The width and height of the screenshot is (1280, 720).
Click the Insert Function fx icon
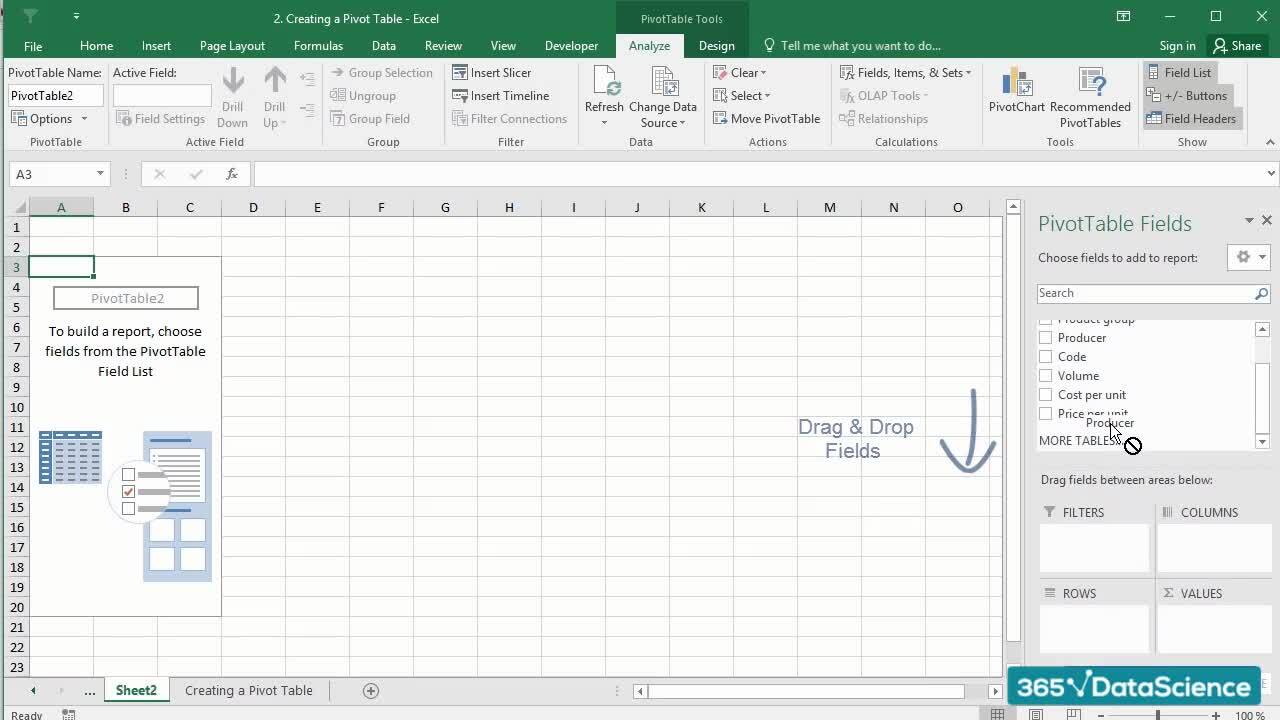pyautogui.click(x=231, y=174)
